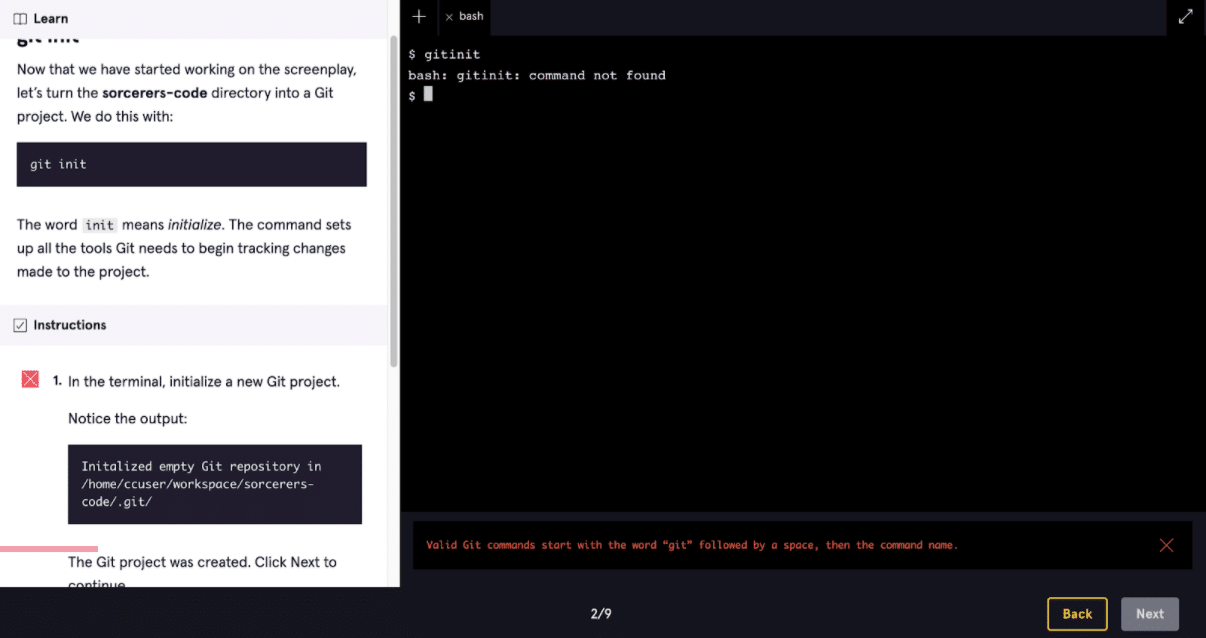Click the bold sorcerers-code directory name
Viewport: 1206px width, 638px height.
click(x=155, y=93)
